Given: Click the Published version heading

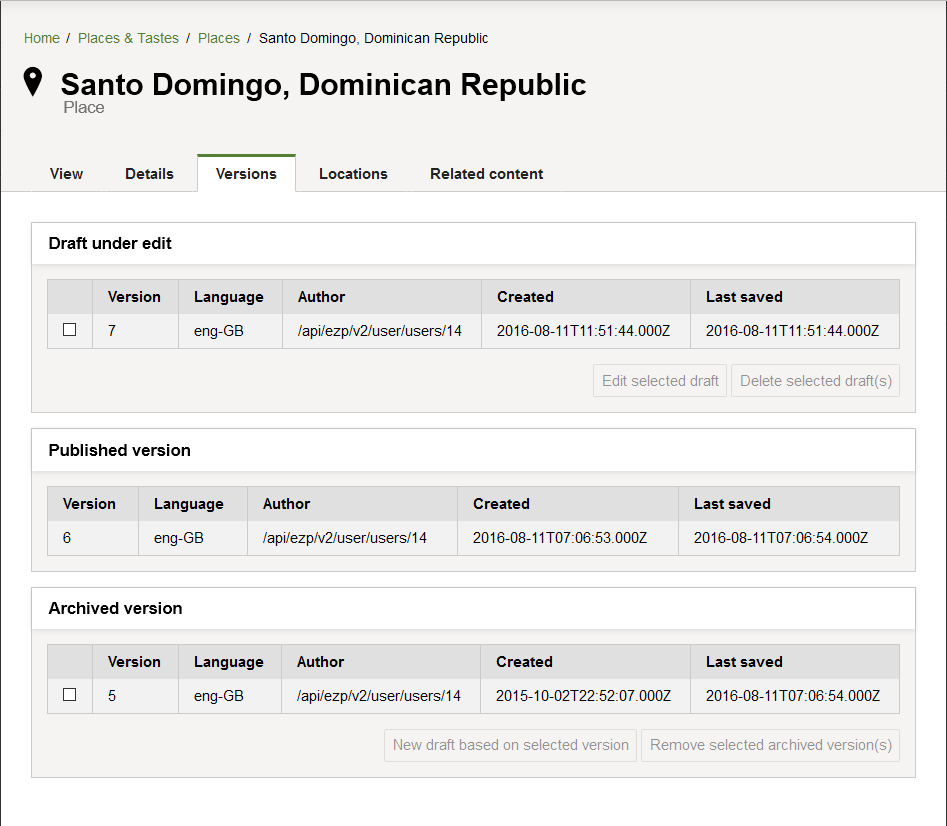Looking at the screenshot, I should click(120, 450).
